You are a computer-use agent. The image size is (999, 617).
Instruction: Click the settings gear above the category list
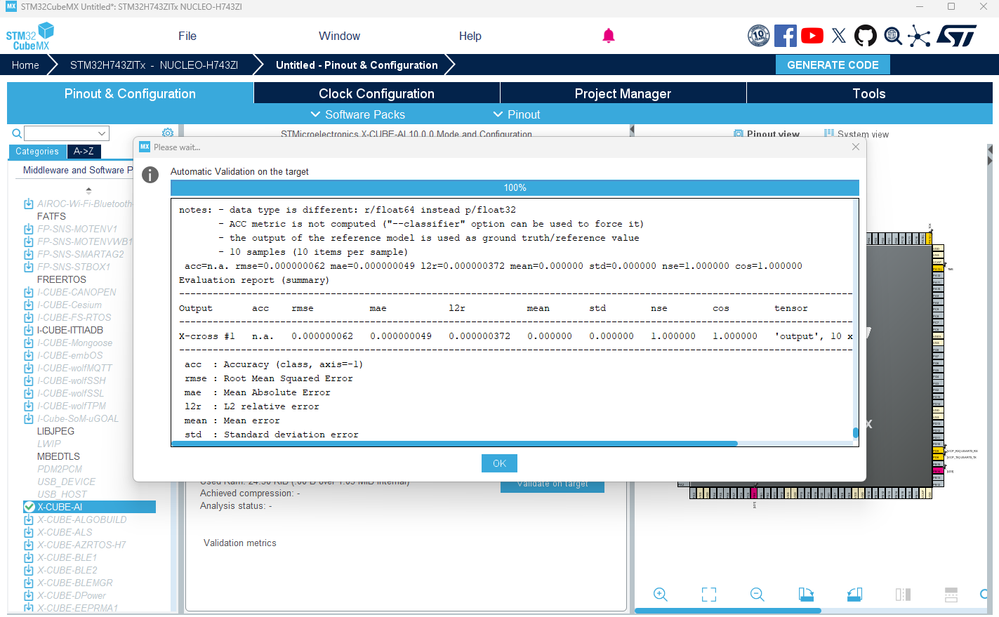[168, 133]
